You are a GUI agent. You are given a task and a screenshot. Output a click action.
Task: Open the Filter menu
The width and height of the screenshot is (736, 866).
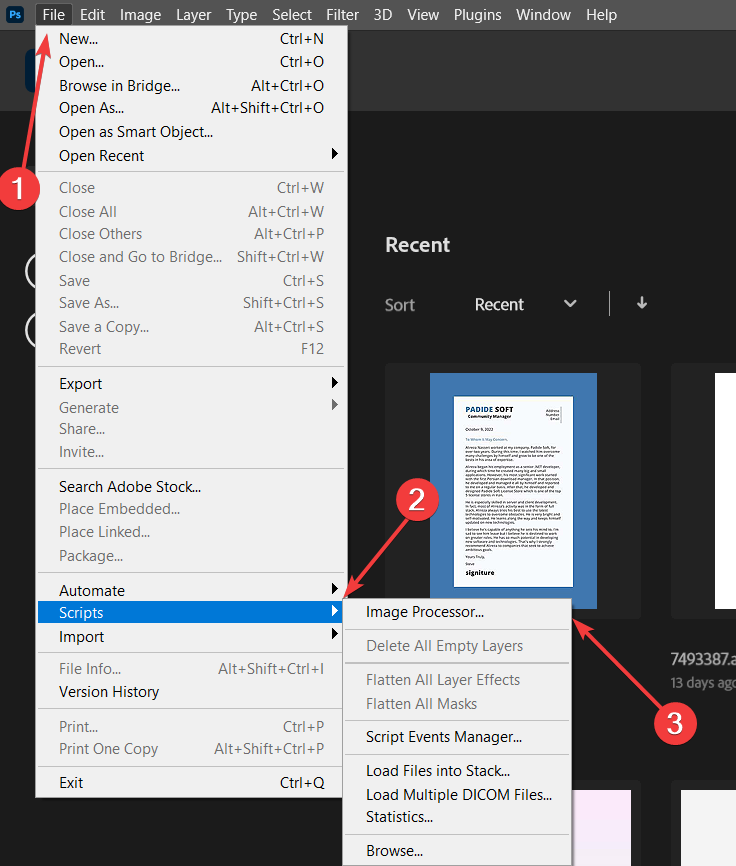[x=342, y=15]
